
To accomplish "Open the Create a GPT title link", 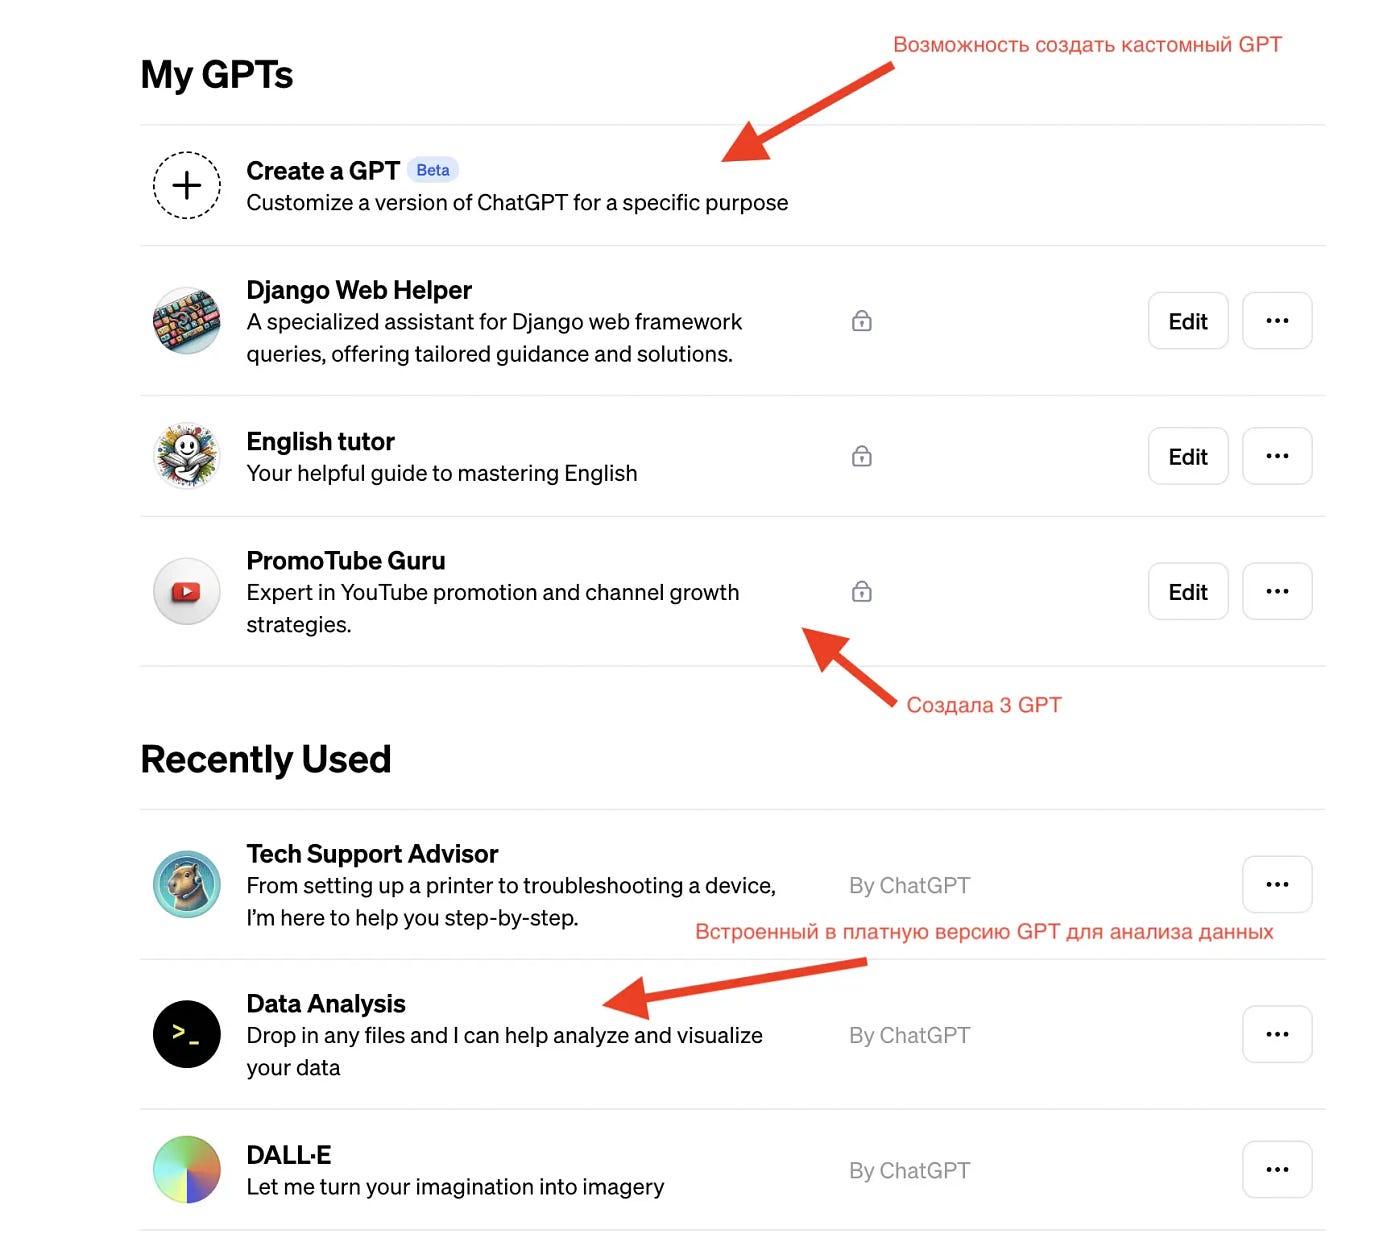I will (x=323, y=171).
